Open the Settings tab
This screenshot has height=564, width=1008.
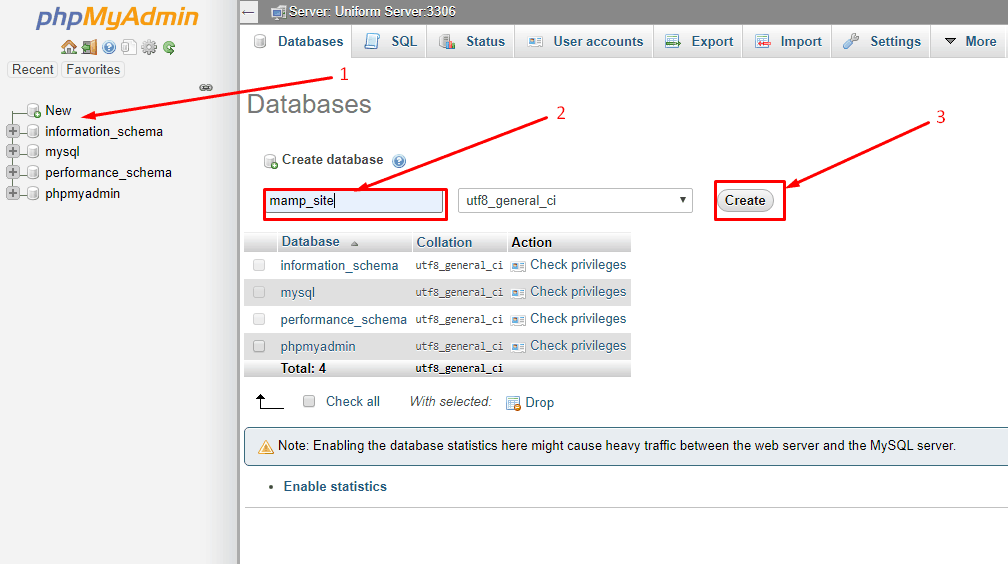coord(882,41)
